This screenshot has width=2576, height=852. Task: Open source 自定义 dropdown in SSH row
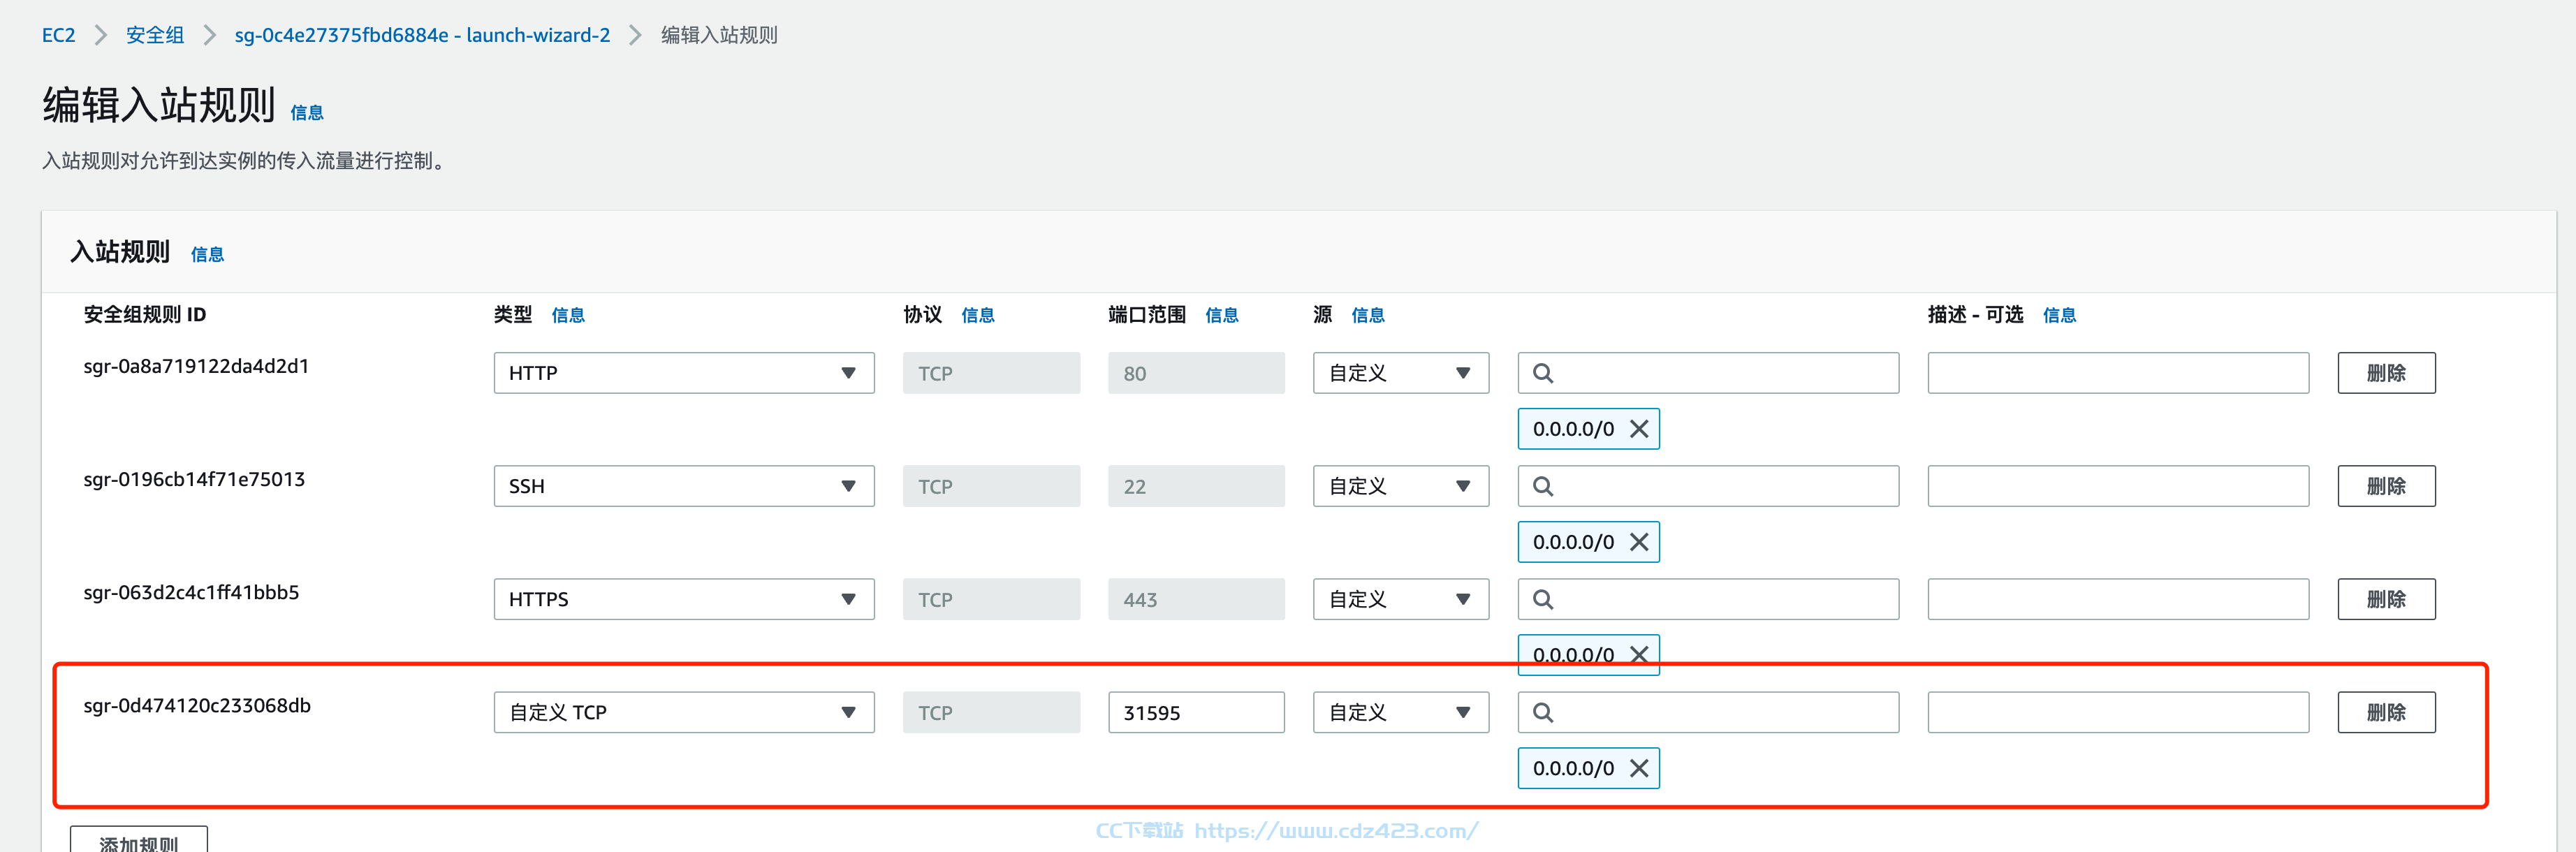[1401, 486]
